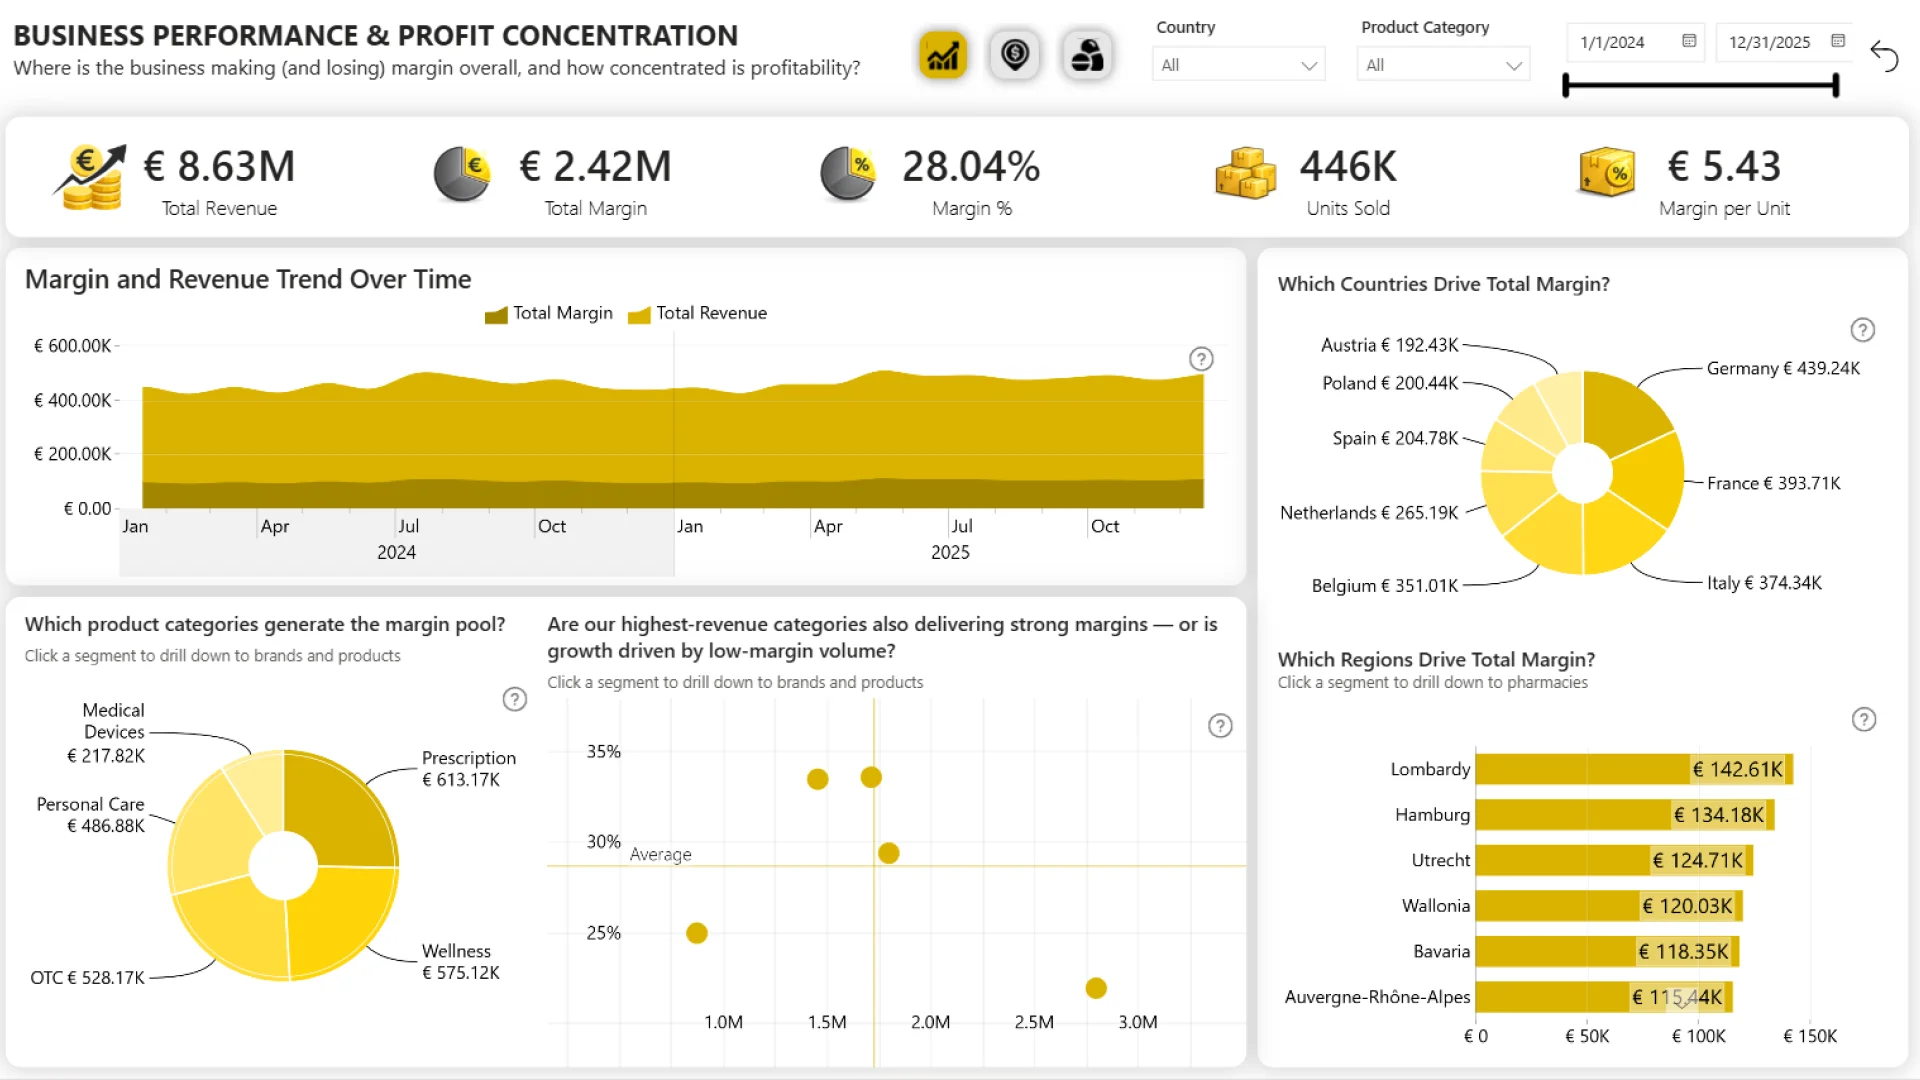The height and width of the screenshot is (1080, 1920).
Task: Click help icon on countries donut chart
Action: (x=1862, y=330)
